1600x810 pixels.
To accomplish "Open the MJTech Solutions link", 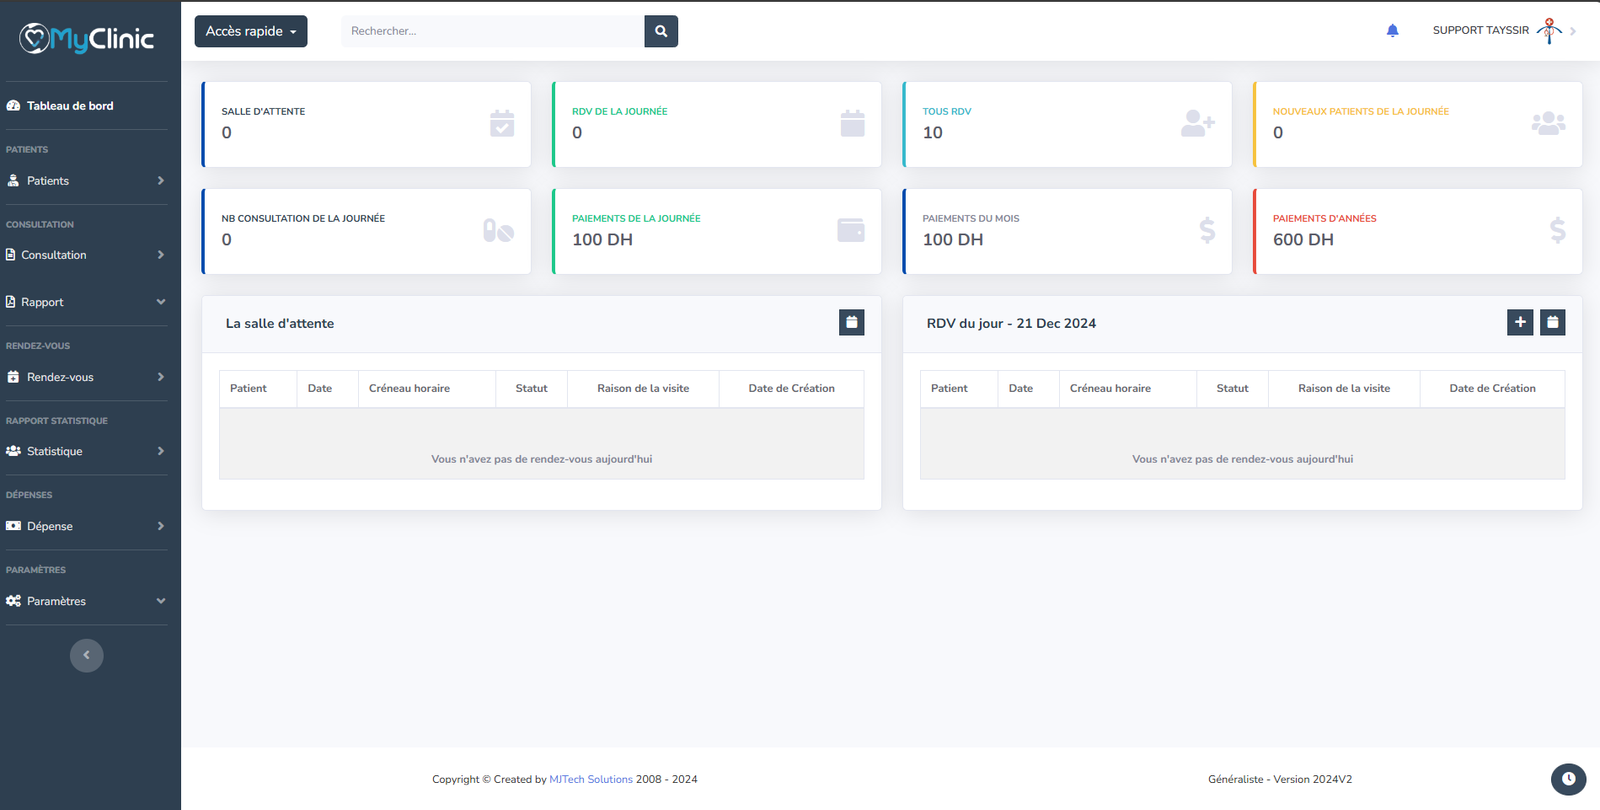I will [590, 779].
